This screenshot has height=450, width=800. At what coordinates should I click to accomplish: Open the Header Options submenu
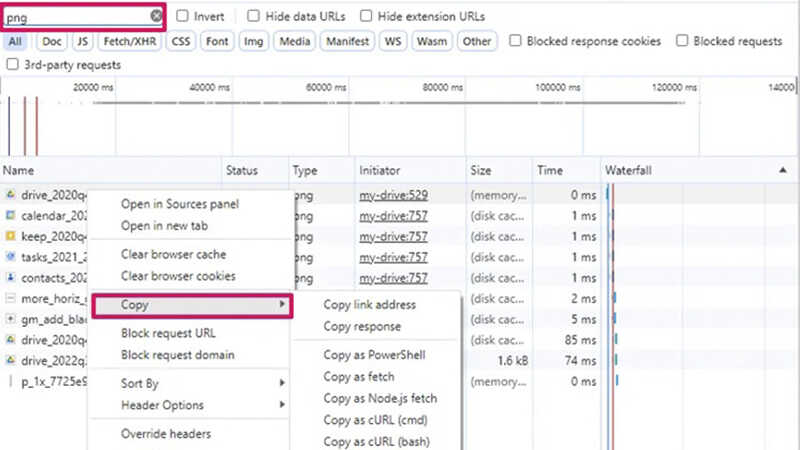tap(190, 405)
